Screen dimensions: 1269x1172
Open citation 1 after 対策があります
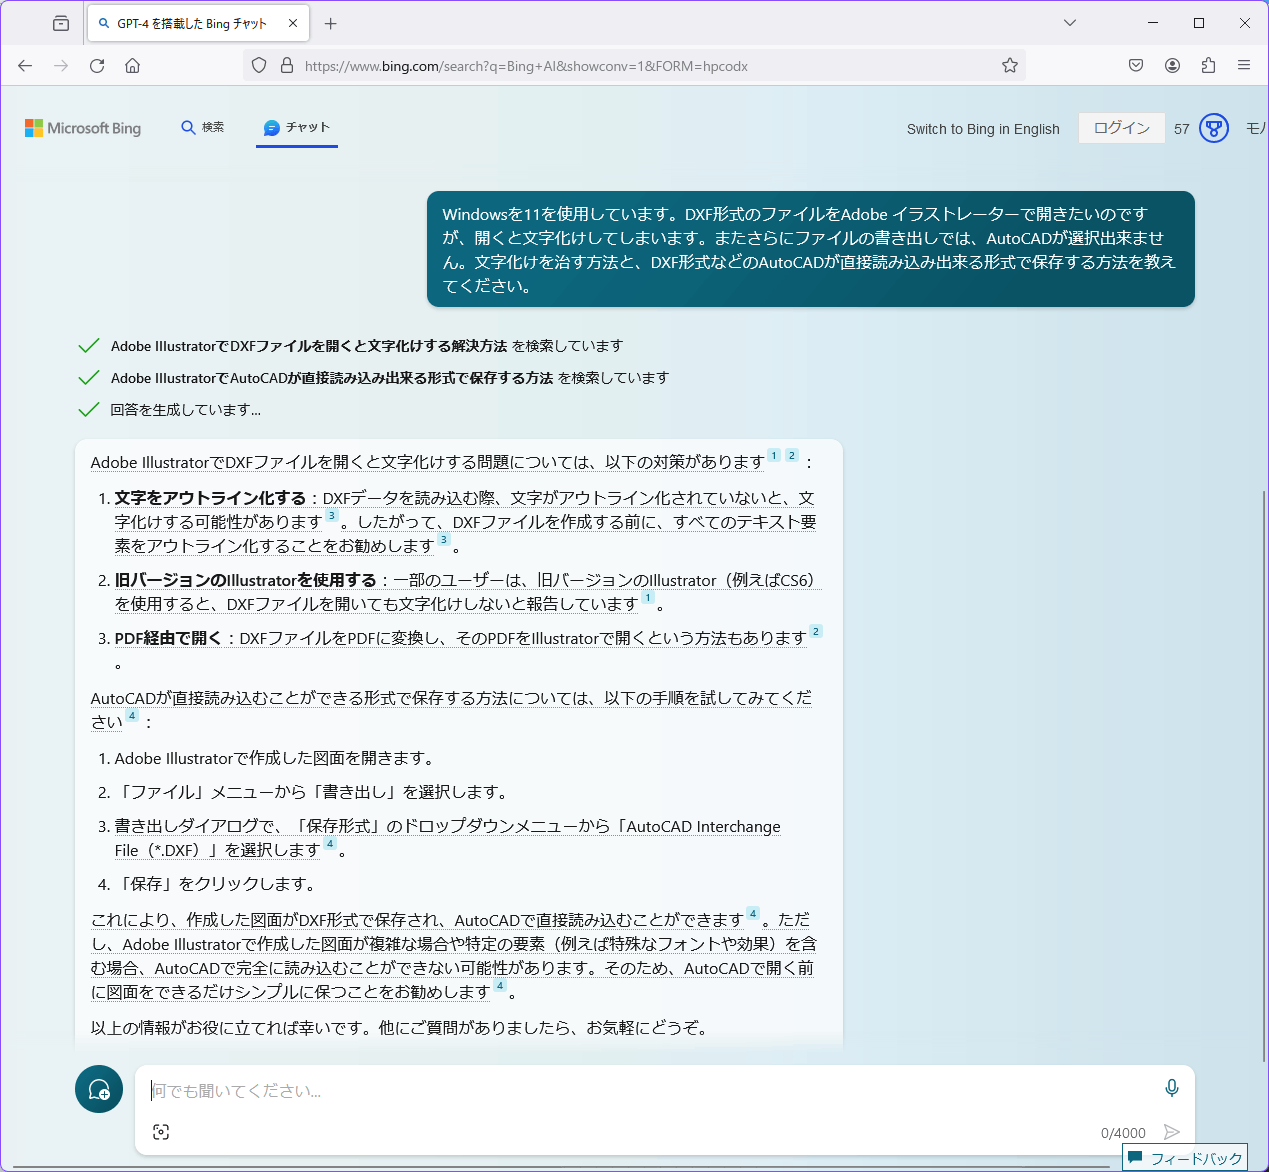pyautogui.click(x=774, y=456)
